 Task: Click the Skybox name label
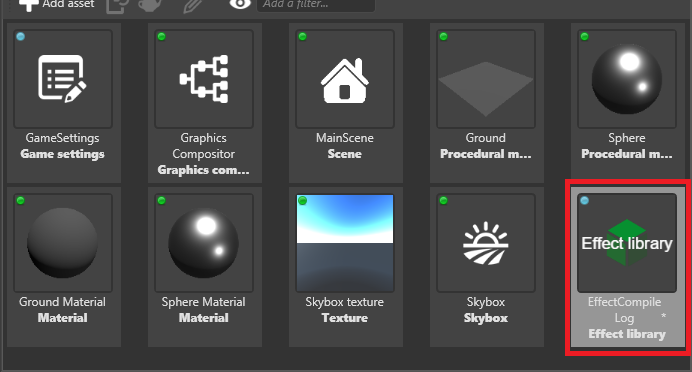click(x=486, y=302)
